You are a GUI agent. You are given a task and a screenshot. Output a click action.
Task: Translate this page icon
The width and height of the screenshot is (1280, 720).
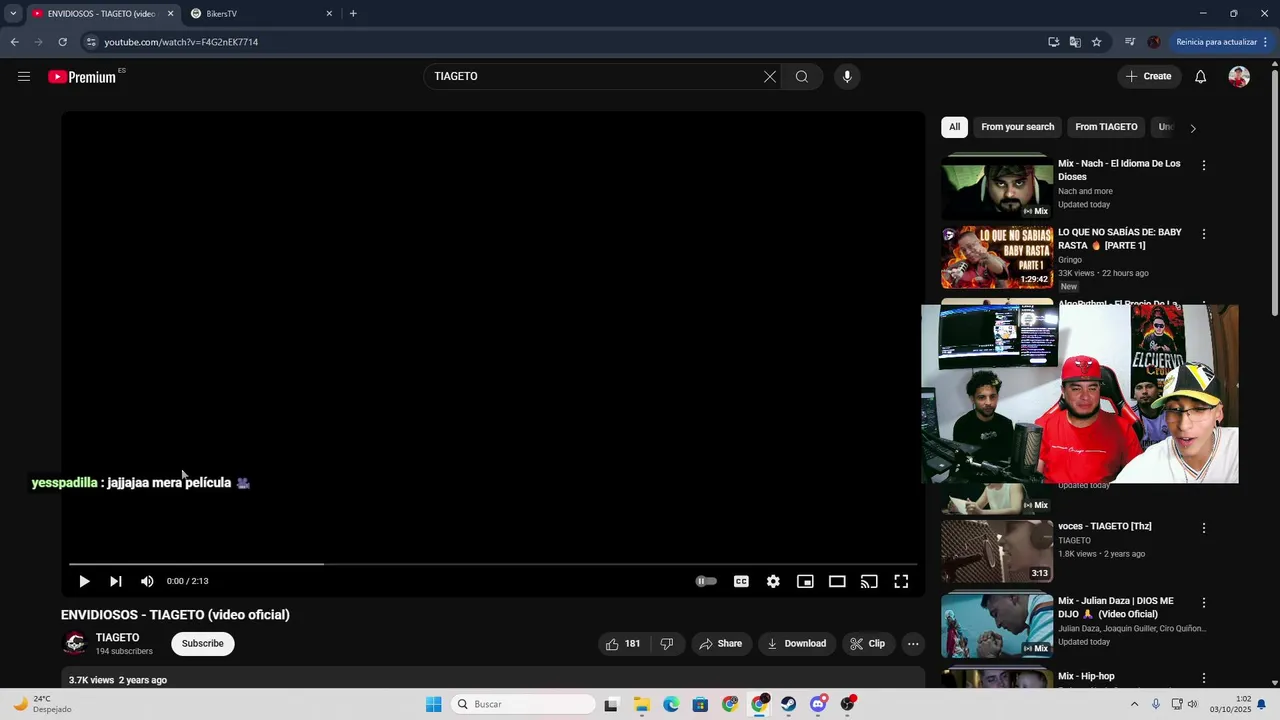1075,42
